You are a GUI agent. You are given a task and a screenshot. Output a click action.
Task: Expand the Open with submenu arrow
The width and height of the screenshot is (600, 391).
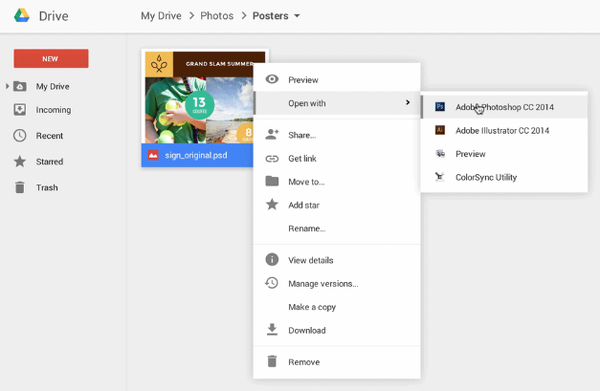408,103
